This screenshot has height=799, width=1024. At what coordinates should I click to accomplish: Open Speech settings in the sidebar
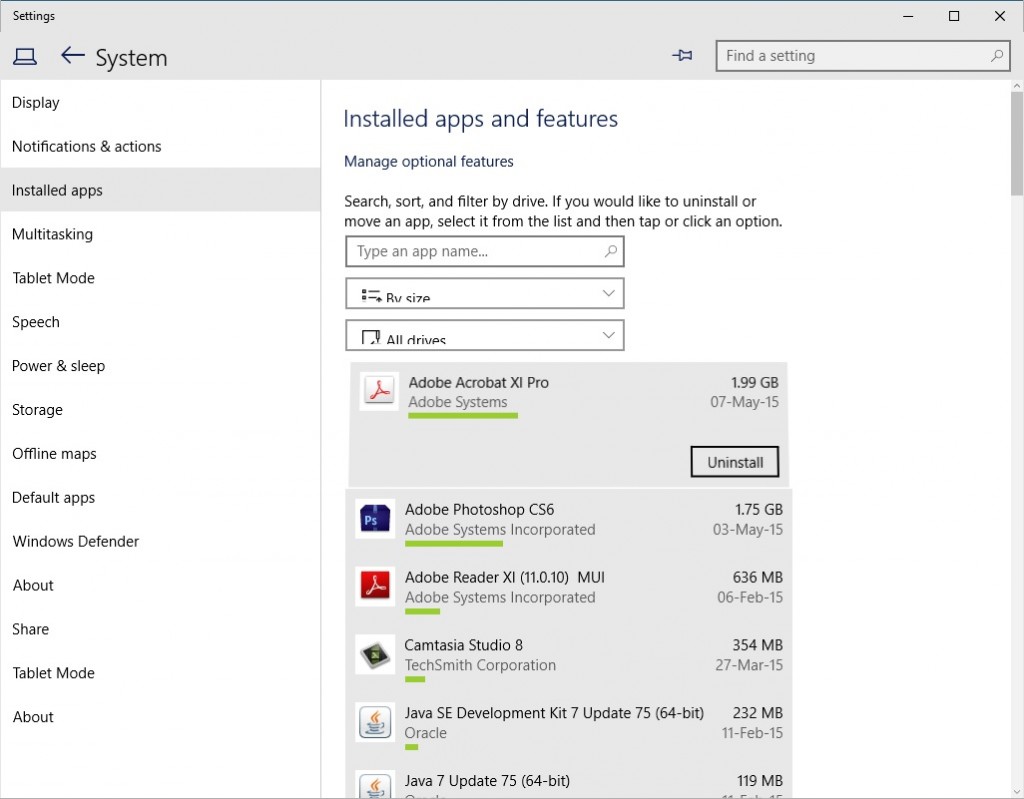click(161, 322)
